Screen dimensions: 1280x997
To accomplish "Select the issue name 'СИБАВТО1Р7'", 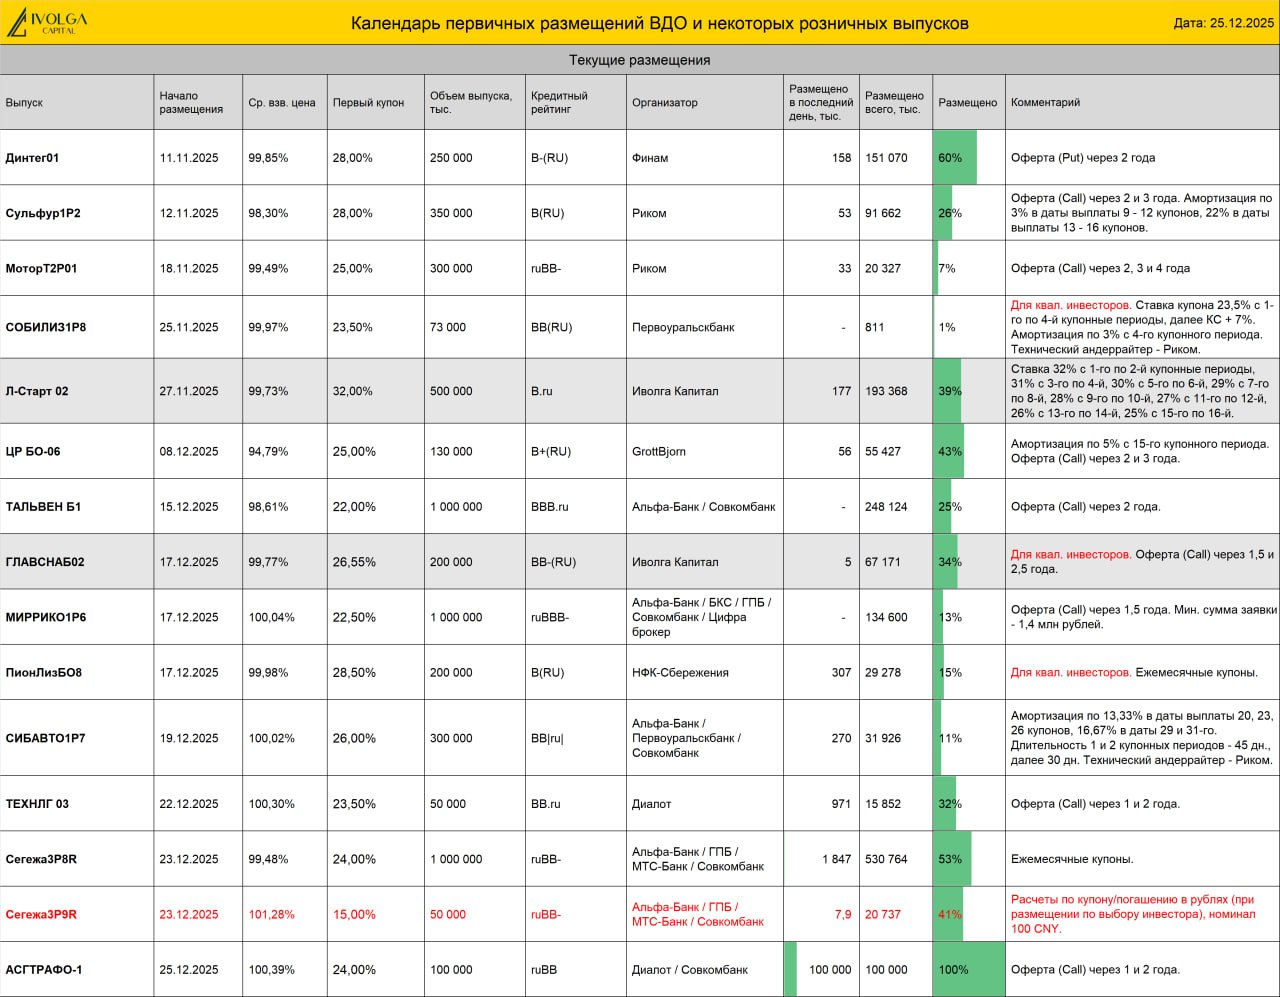I will tap(45, 738).
